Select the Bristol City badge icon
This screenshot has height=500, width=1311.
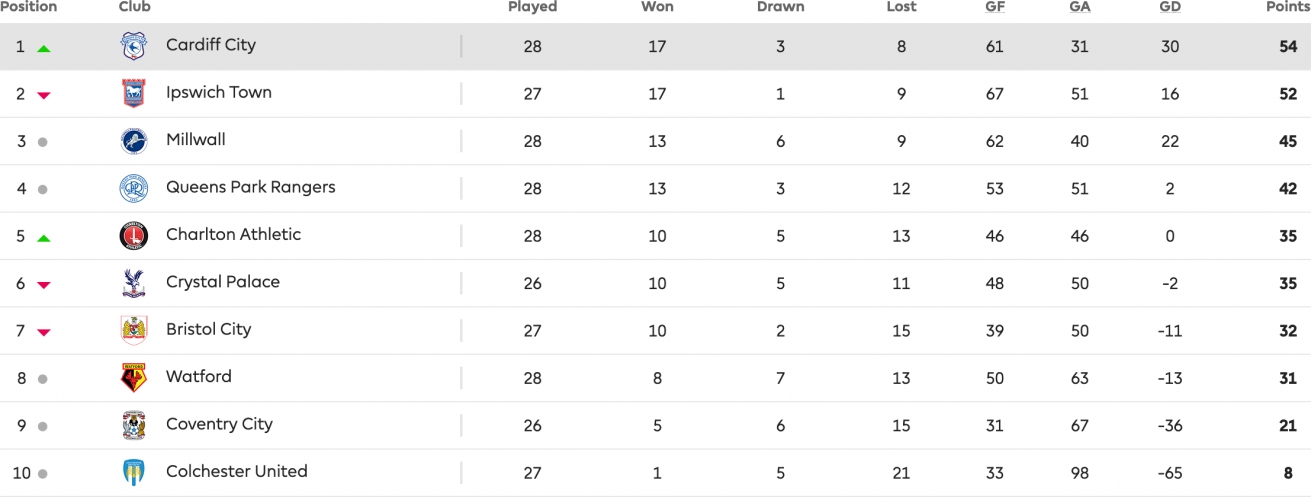click(x=133, y=330)
